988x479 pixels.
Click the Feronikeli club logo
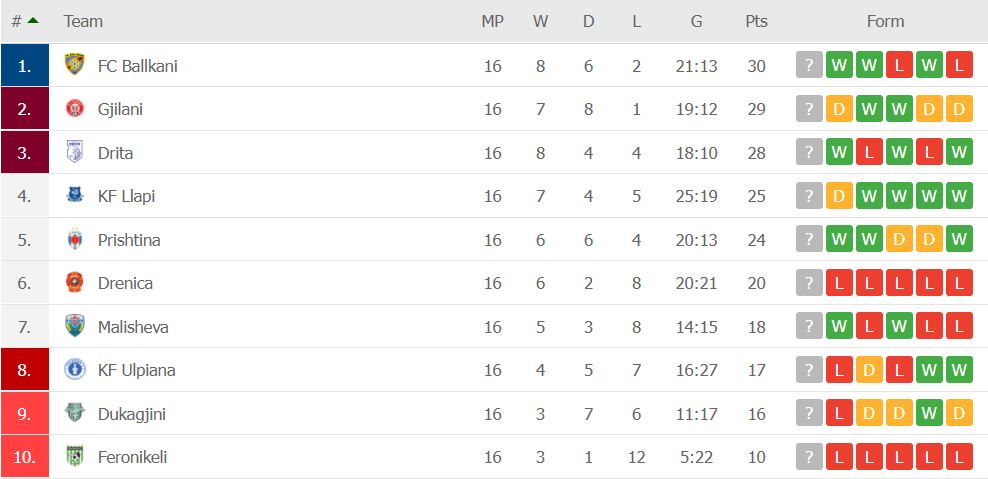pyautogui.click(x=74, y=456)
